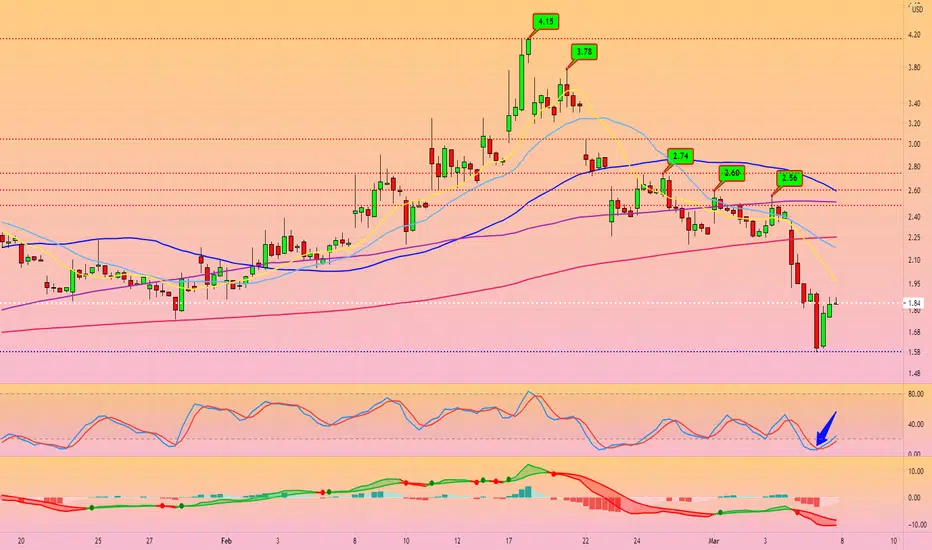932x550 pixels.
Task: Select the Mar label on the time axis
Action: point(714,542)
